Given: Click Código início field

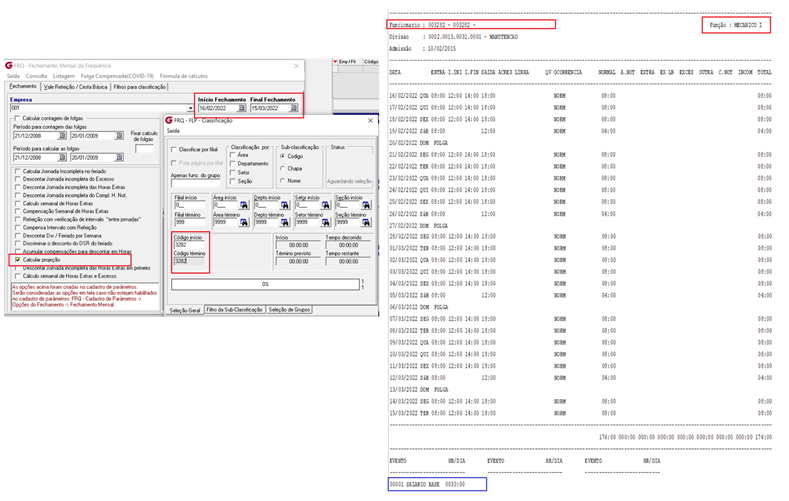Looking at the screenshot, I should [x=189, y=245].
